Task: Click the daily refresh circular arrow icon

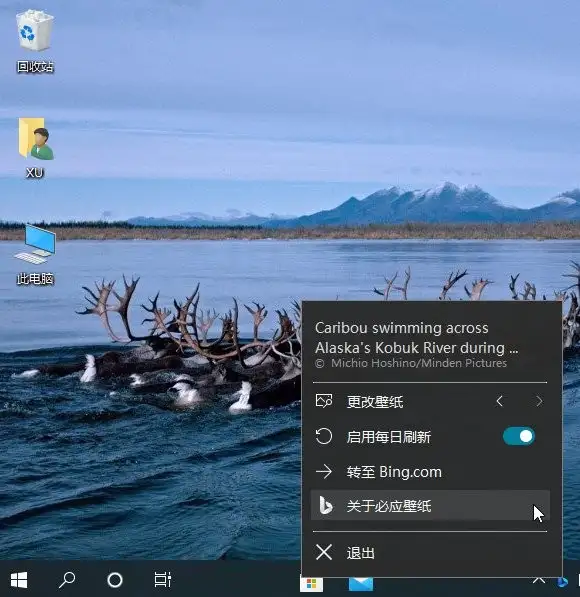Action: (324, 436)
